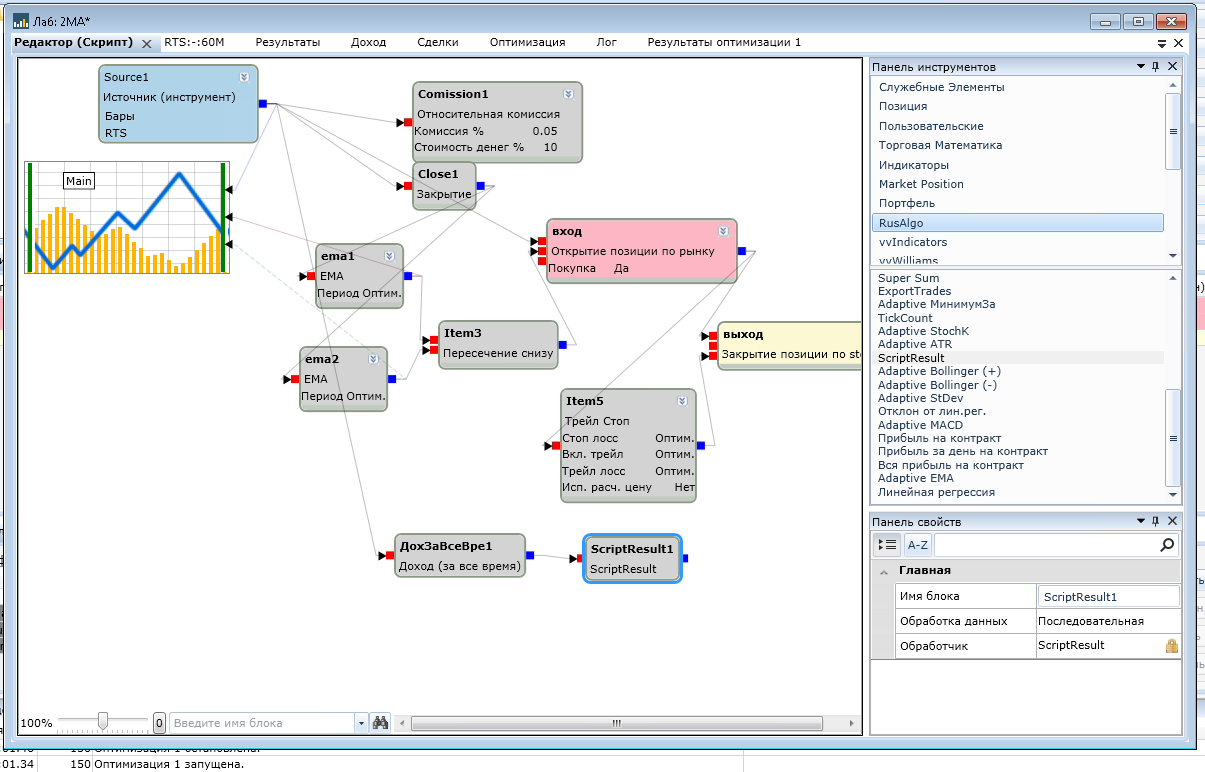Select the Индикаторы category in toolbox
Image resolution: width=1205 pixels, height=772 pixels.
[913, 165]
